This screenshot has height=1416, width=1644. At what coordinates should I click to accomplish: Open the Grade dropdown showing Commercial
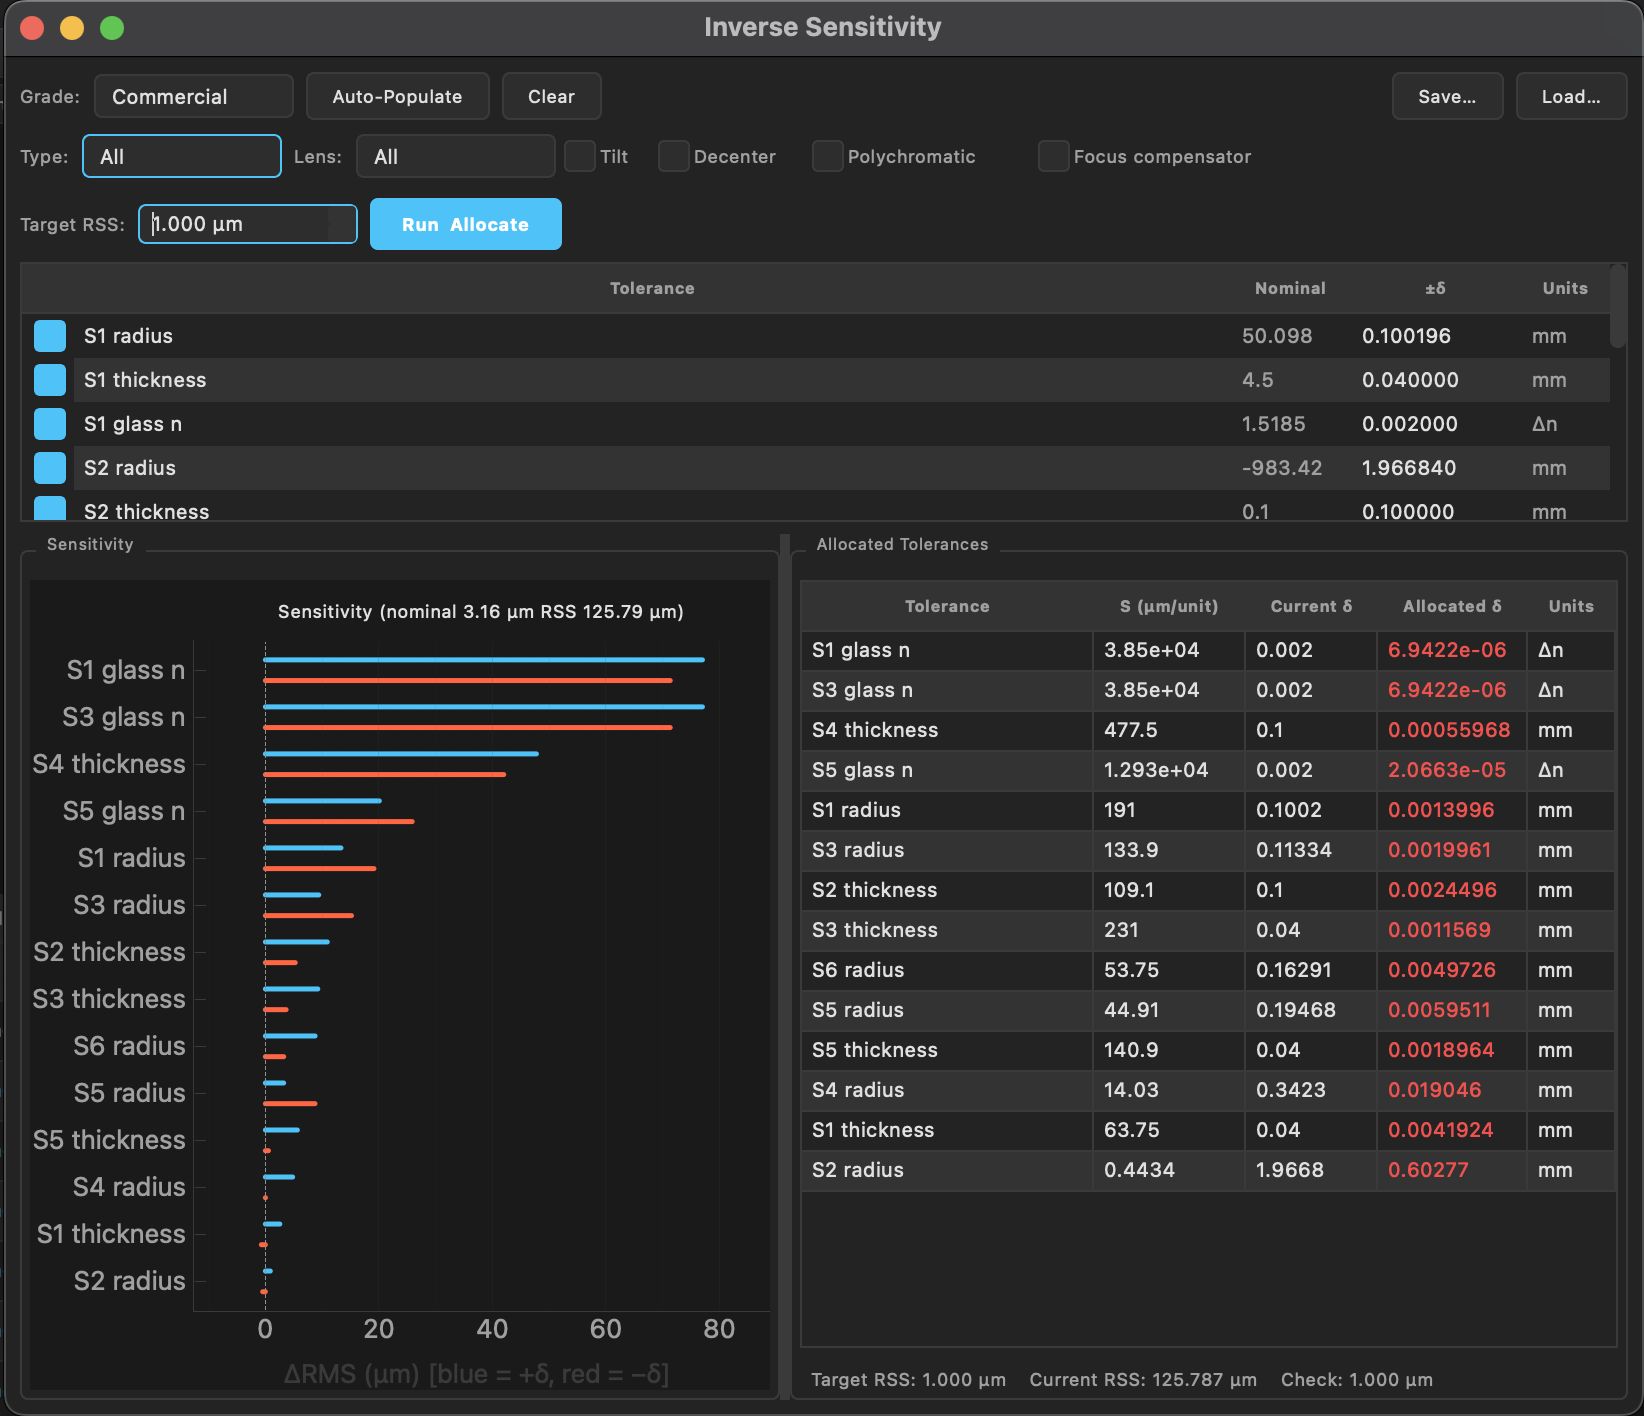[x=193, y=97]
